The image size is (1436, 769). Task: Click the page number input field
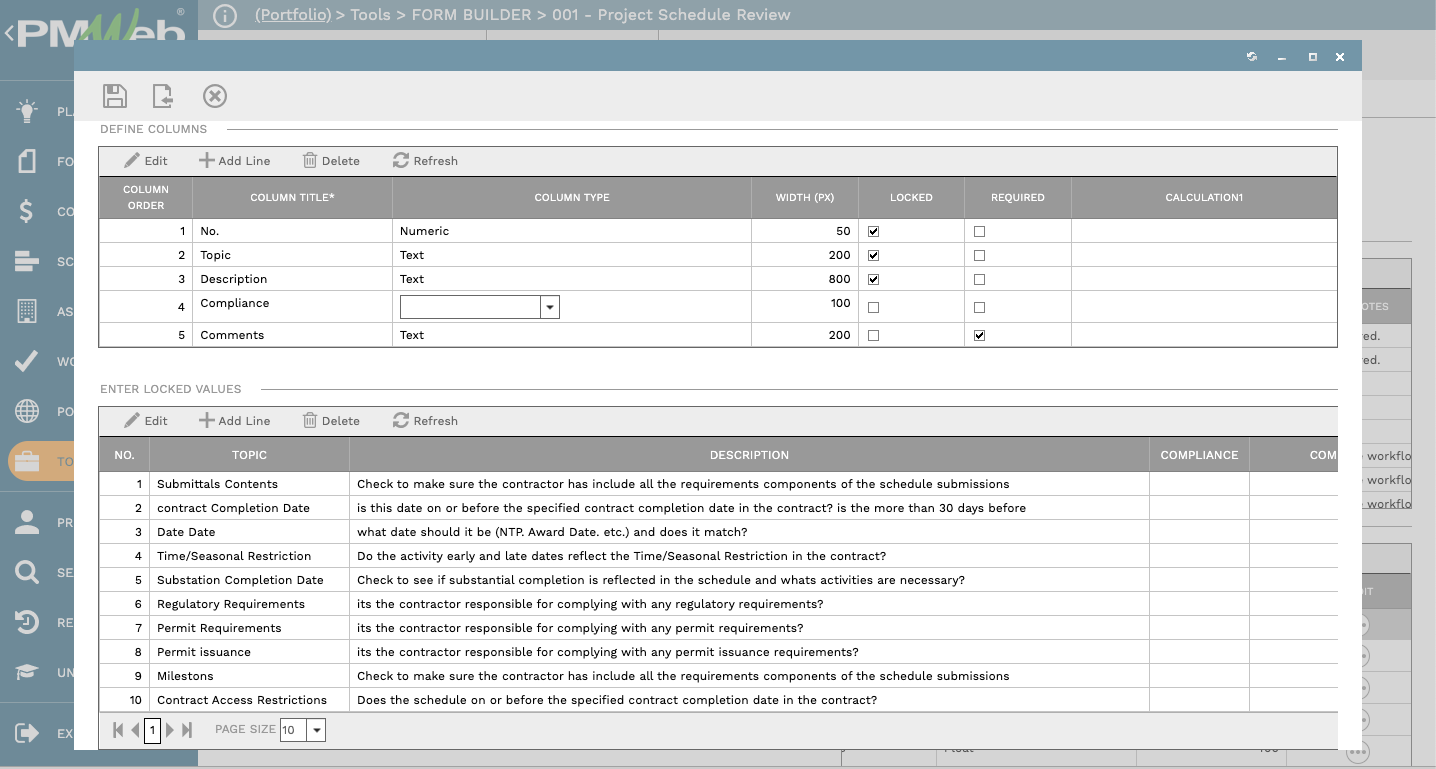152,730
